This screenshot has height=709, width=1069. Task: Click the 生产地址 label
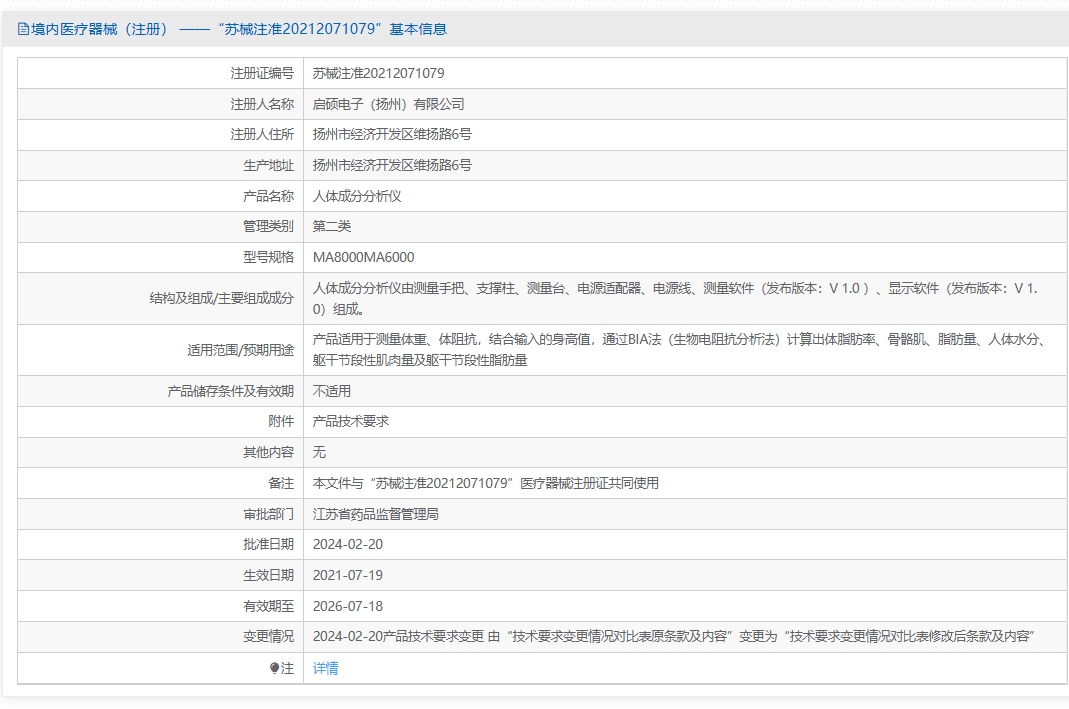pyautogui.click(x=269, y=165)
